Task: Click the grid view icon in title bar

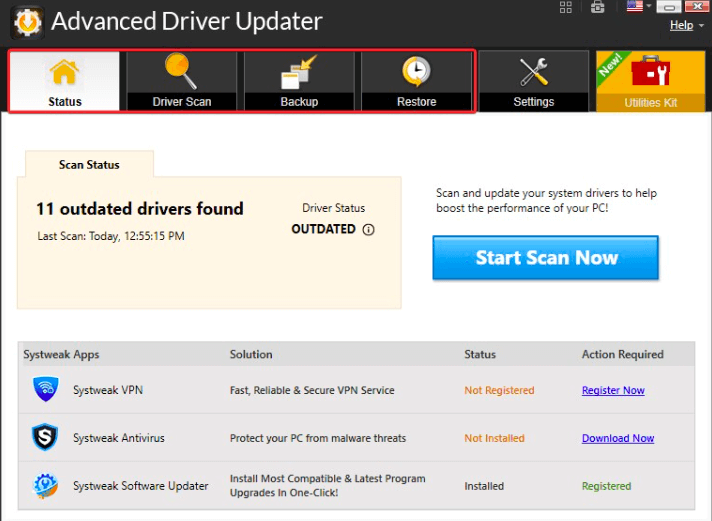Action: point(566,7)
